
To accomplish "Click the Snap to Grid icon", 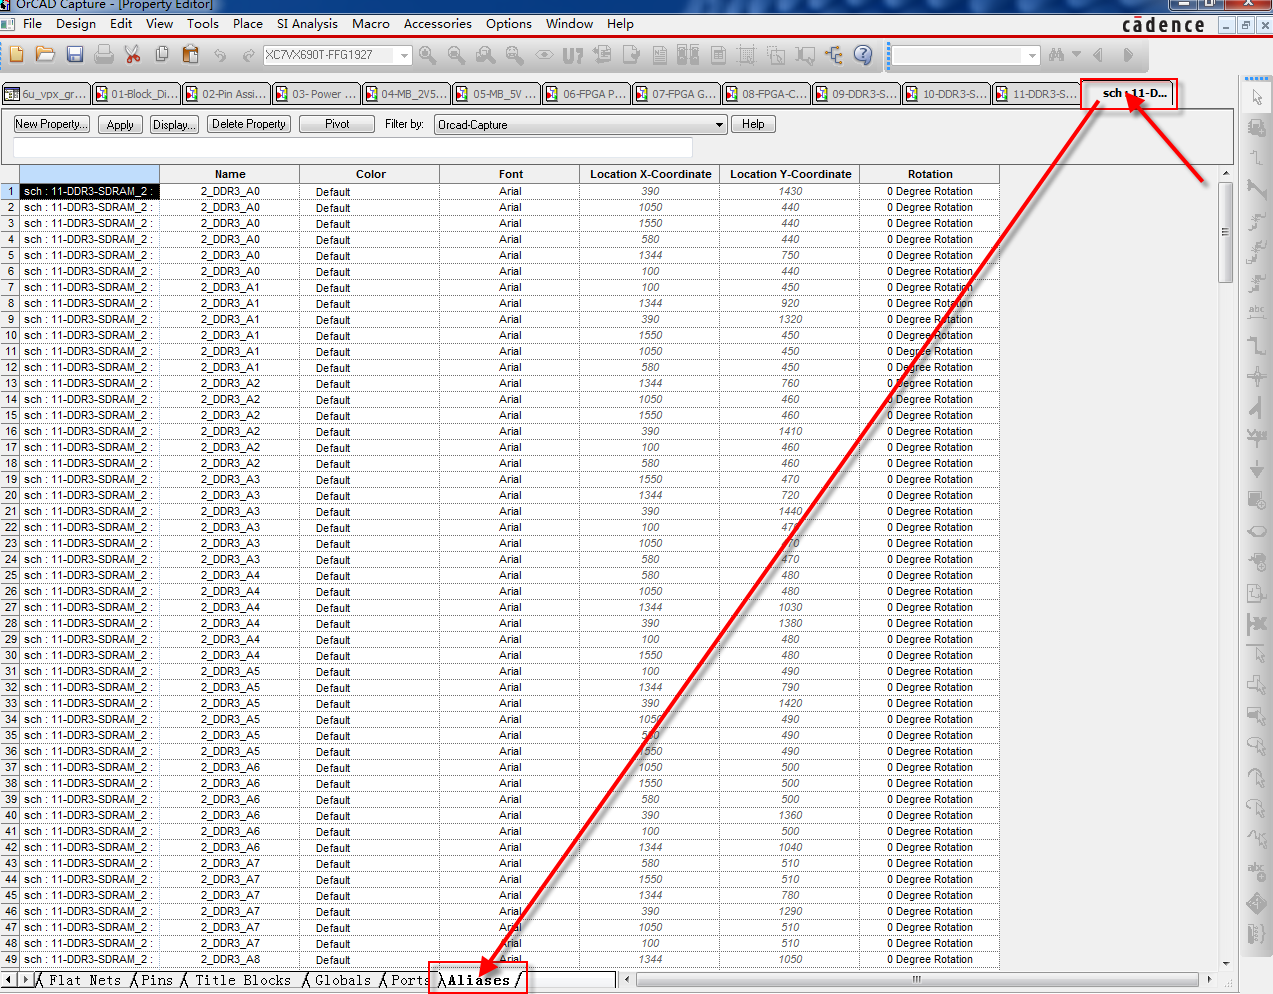I will [x=746, y=55].
